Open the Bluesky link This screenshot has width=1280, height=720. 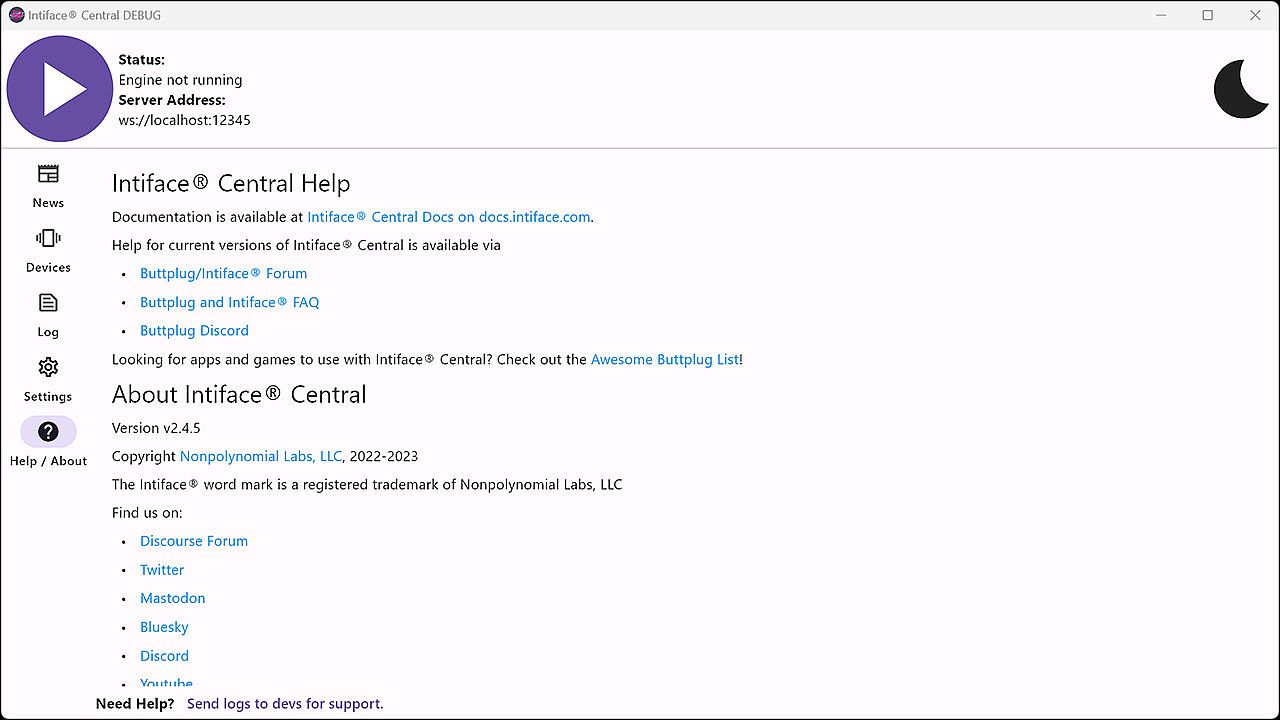[164, 627]
